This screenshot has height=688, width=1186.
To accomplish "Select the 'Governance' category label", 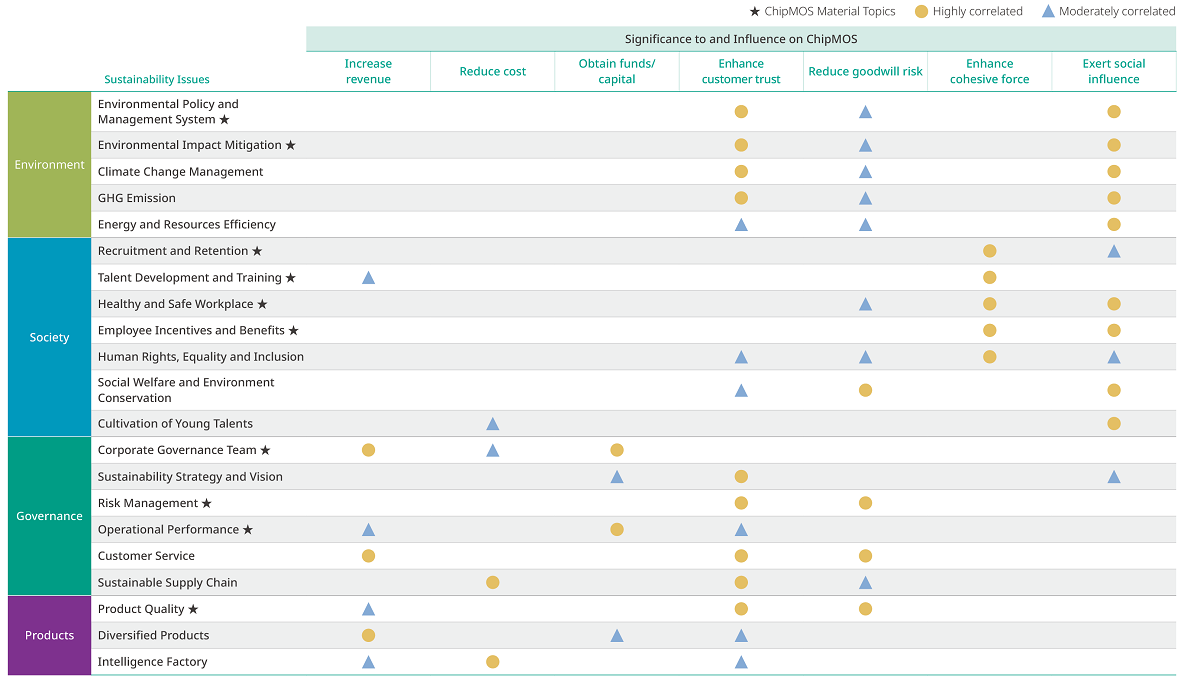I will [x=49, y=516].
